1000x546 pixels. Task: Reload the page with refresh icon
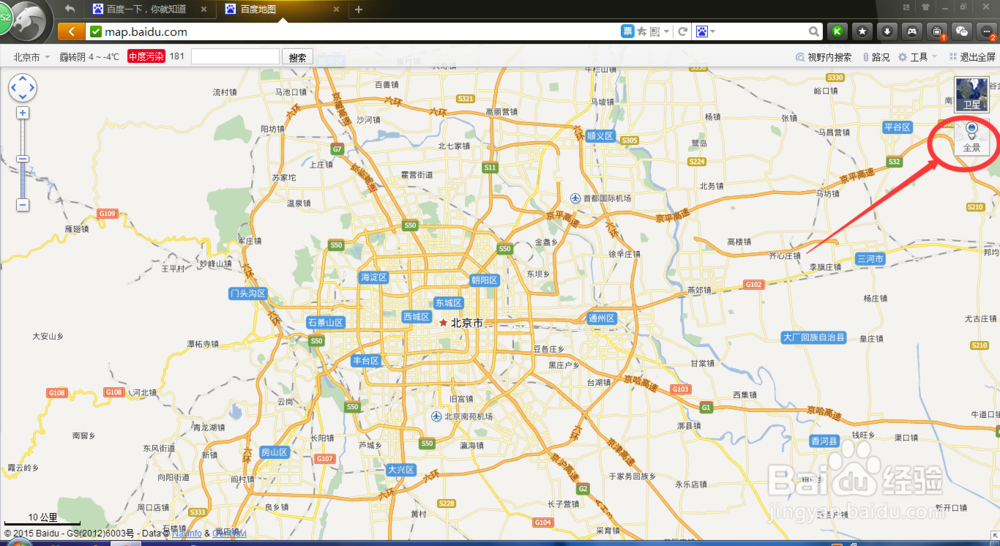coord(682,31)
